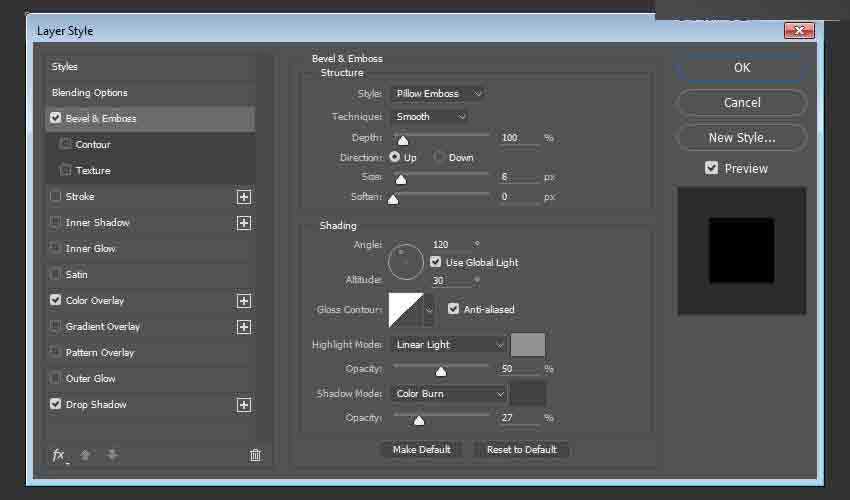Add another Inner Shadow with plus icon

(x=243, y=223)
